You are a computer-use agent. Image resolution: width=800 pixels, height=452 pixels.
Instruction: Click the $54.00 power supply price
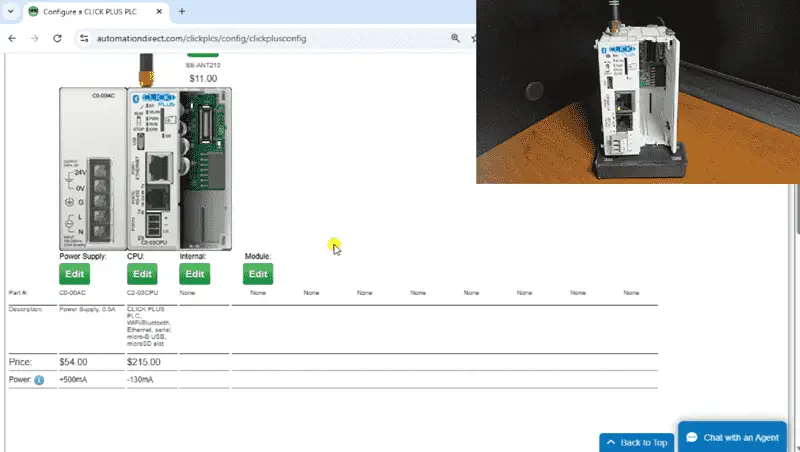[73, 362]
